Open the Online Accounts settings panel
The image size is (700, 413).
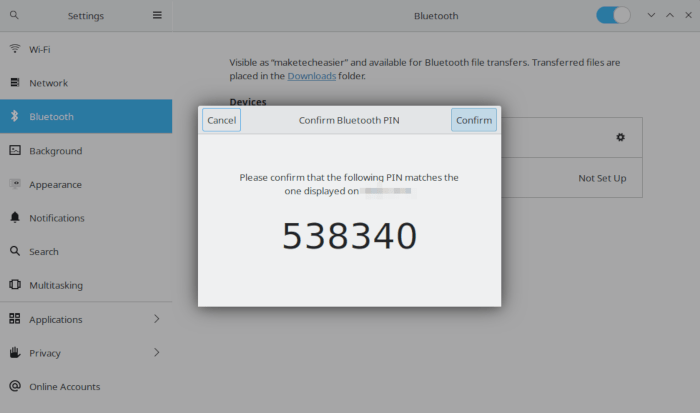86,386
